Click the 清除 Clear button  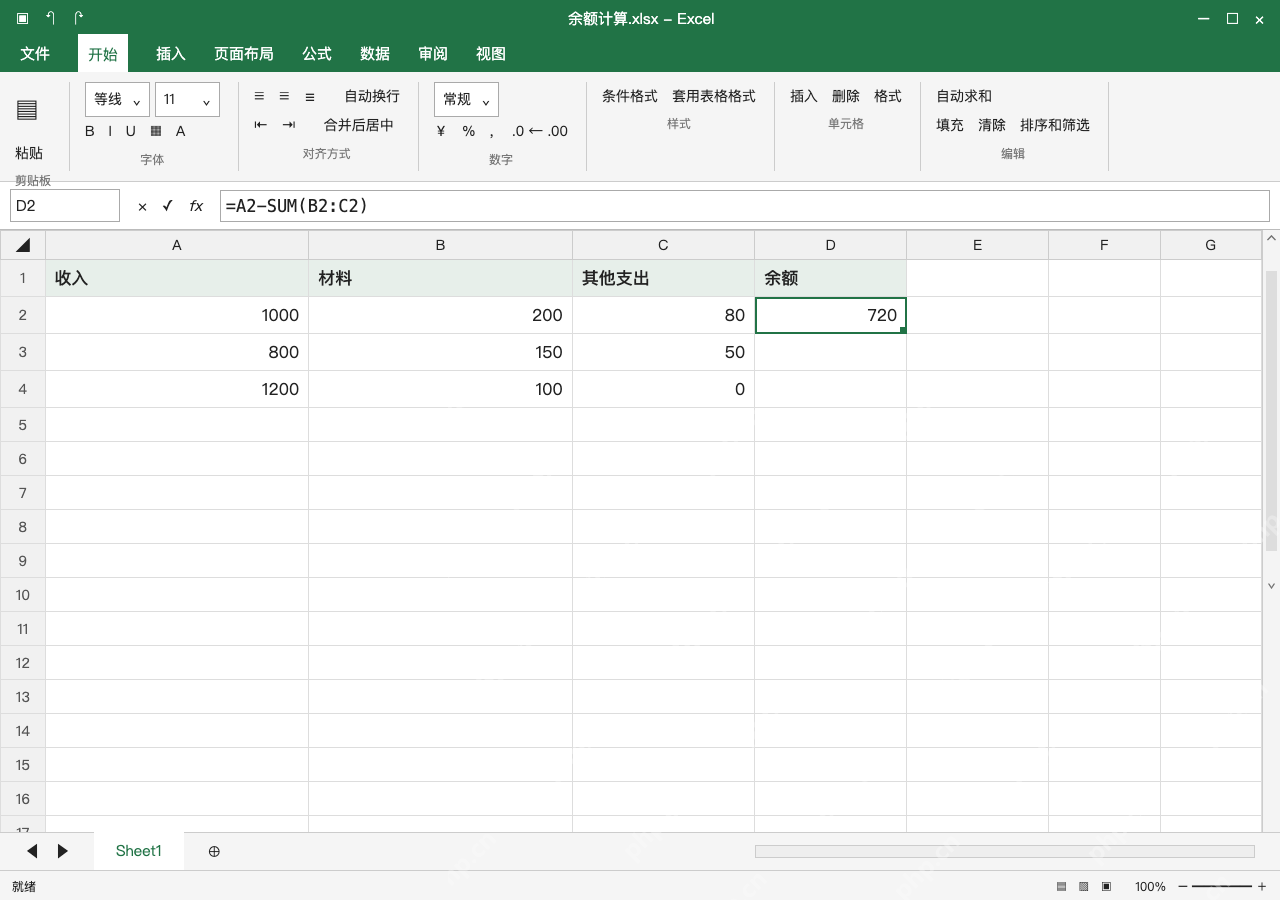[x=992, y=125]
